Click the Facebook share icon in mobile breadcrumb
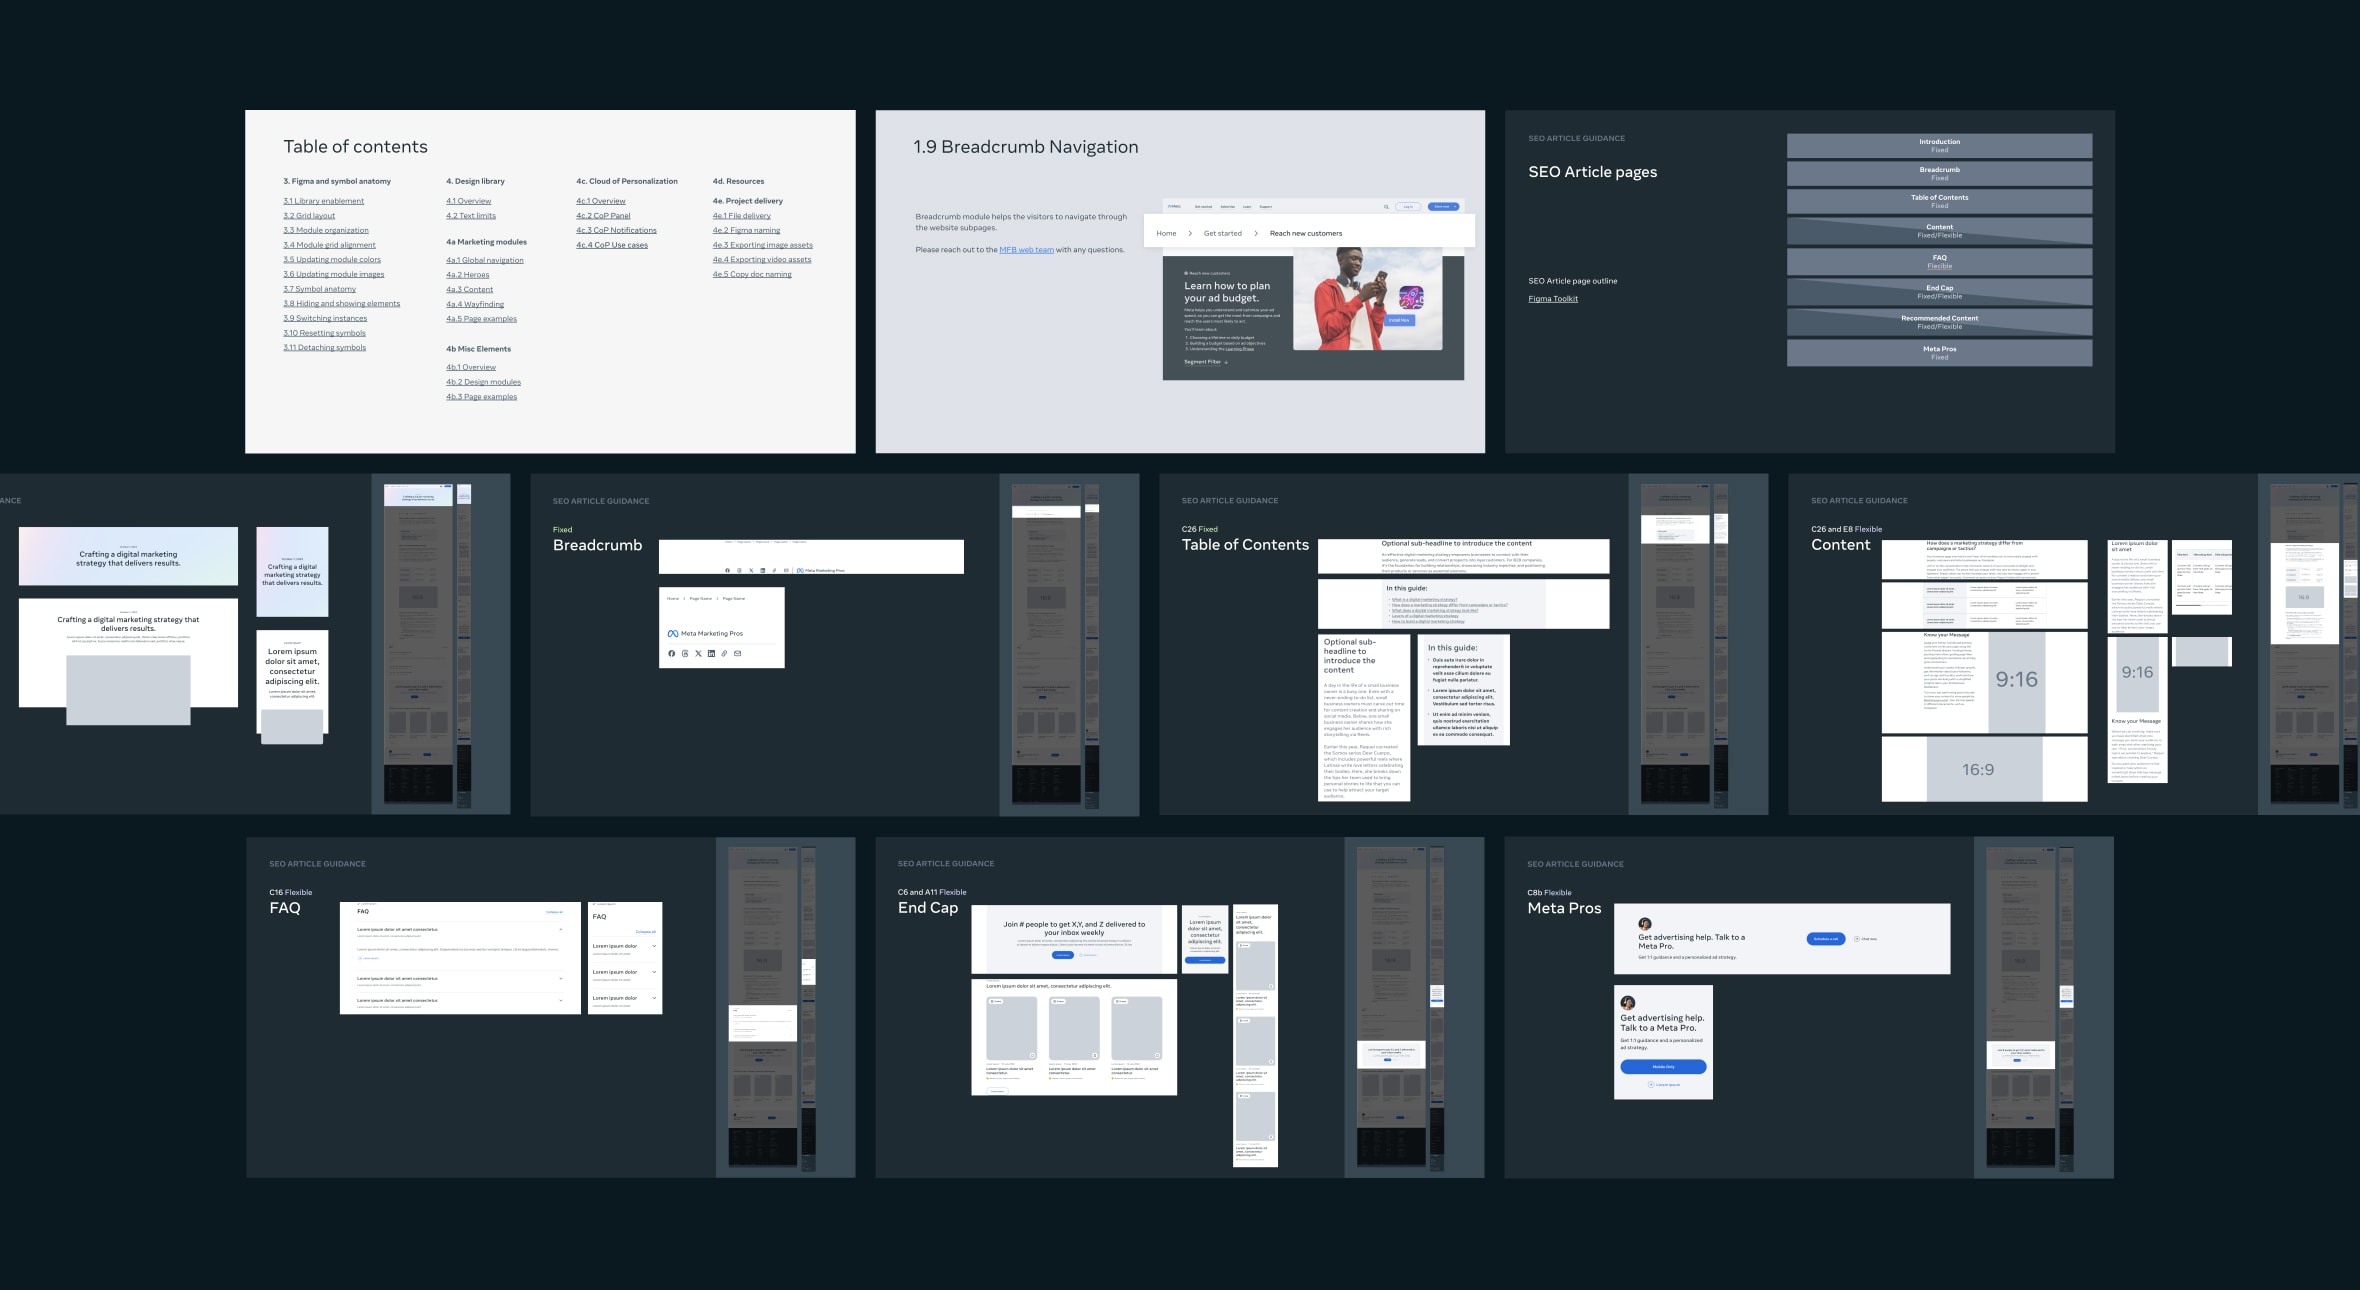The height and width of the screenshot is (1290, 2360). click(671, 653)
